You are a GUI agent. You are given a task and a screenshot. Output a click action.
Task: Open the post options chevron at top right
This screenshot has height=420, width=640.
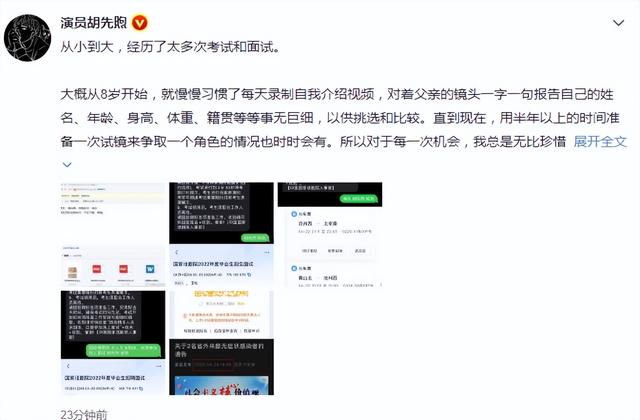619,23
